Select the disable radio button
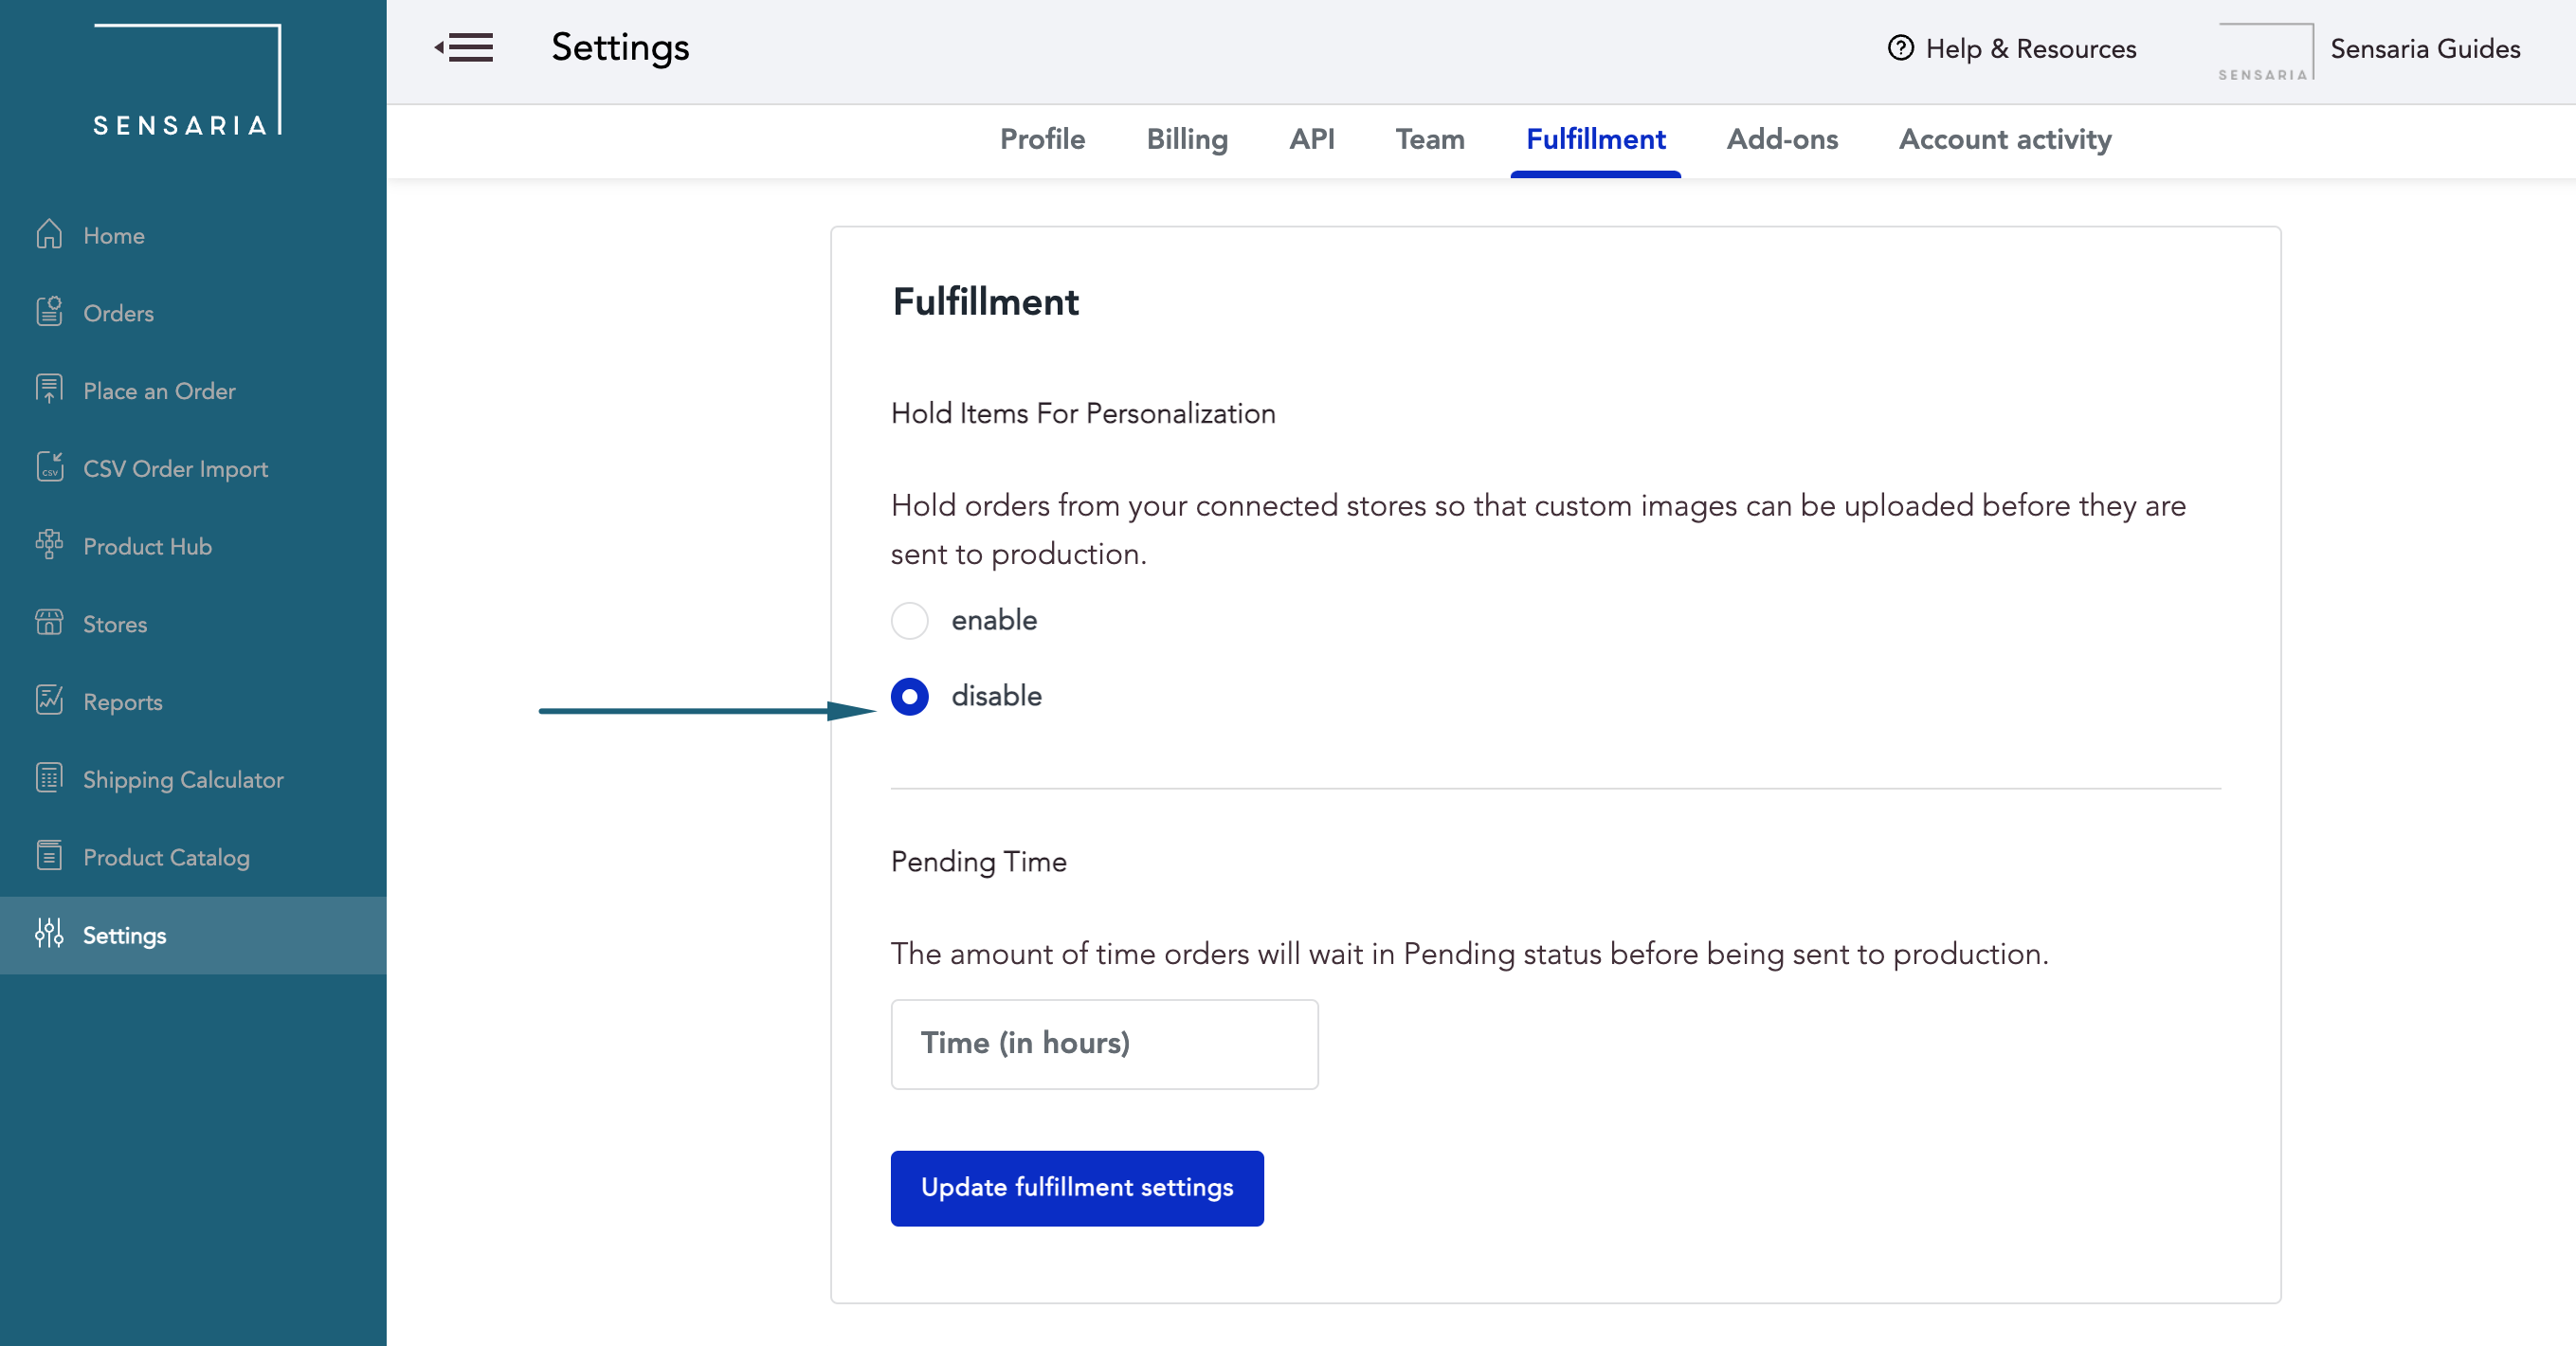 coord(909,696)
